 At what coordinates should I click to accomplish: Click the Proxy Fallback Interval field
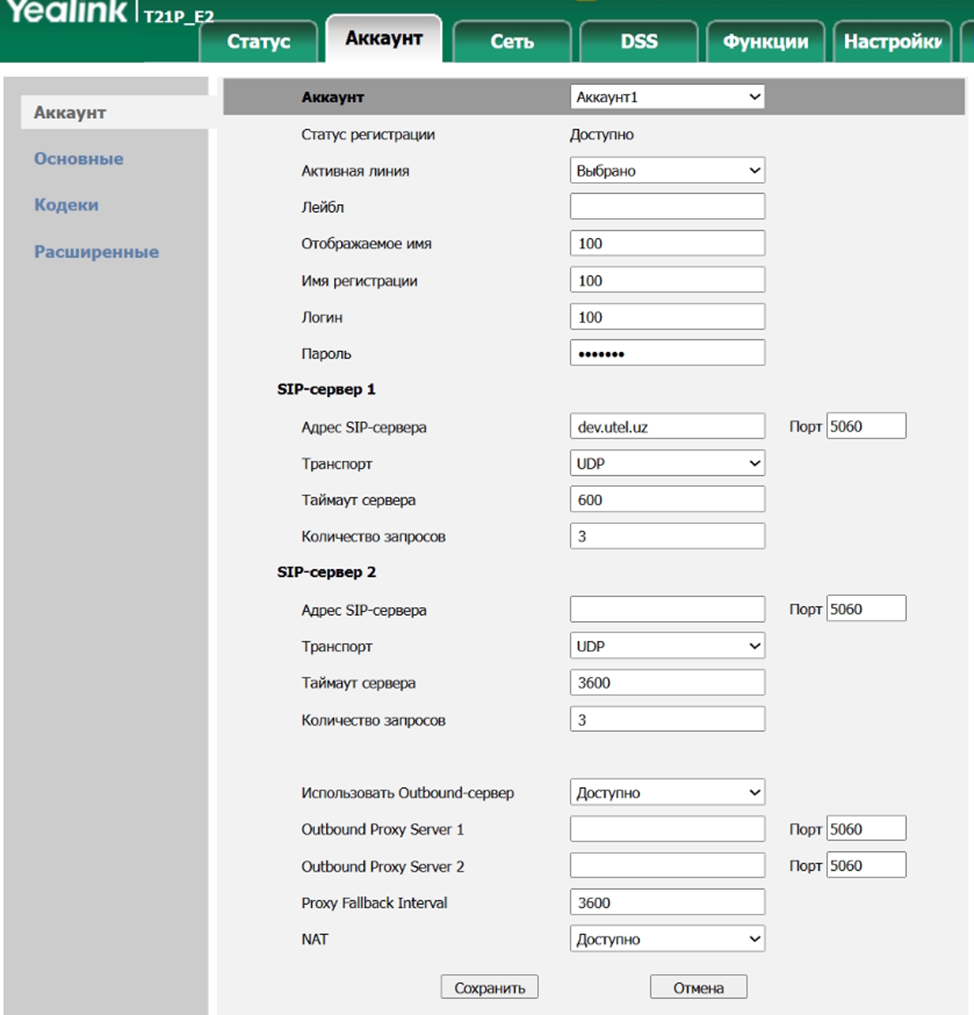click(667, 903)
